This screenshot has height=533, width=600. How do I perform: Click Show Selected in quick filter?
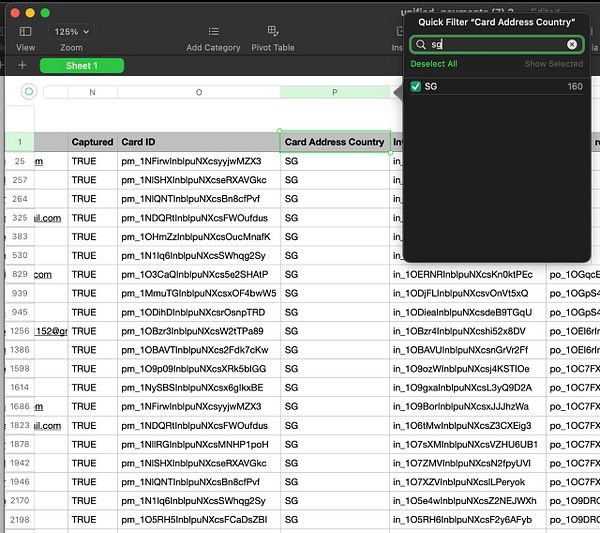click(553, 64)
